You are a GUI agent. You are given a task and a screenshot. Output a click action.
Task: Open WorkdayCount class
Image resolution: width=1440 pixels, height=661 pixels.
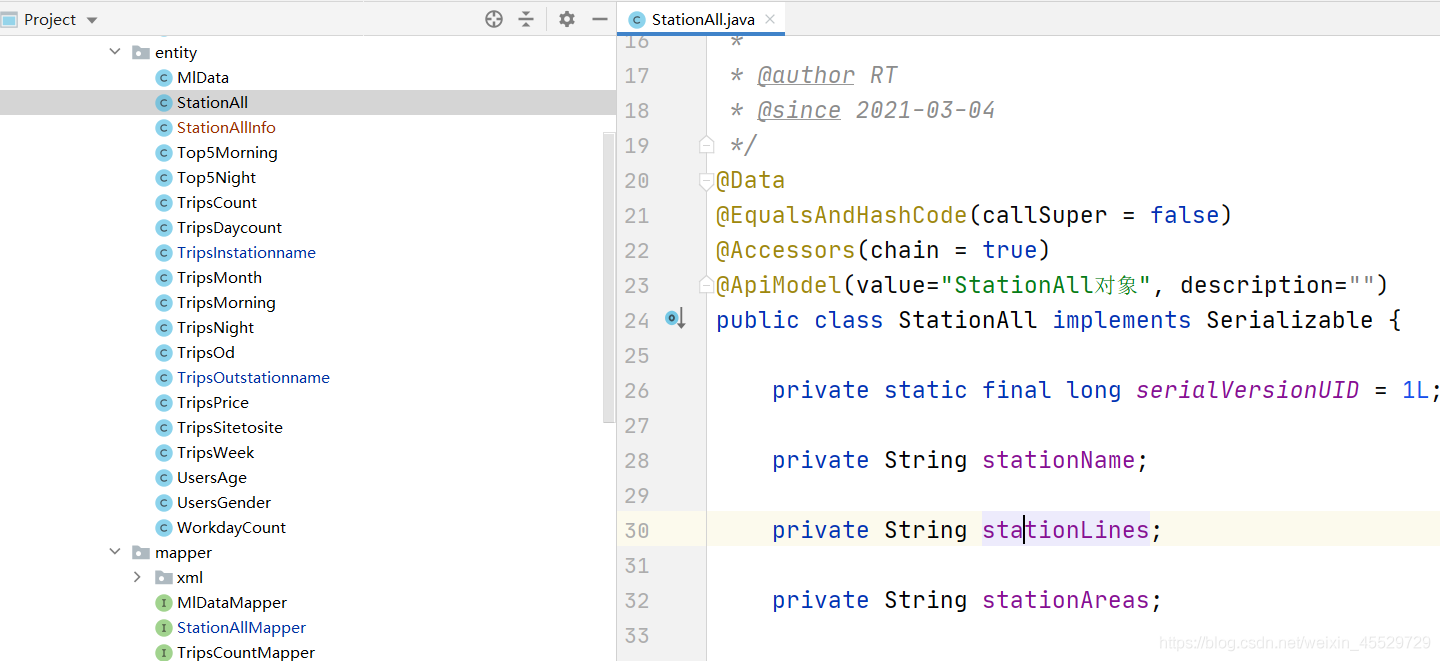click(x=231, y=527)
